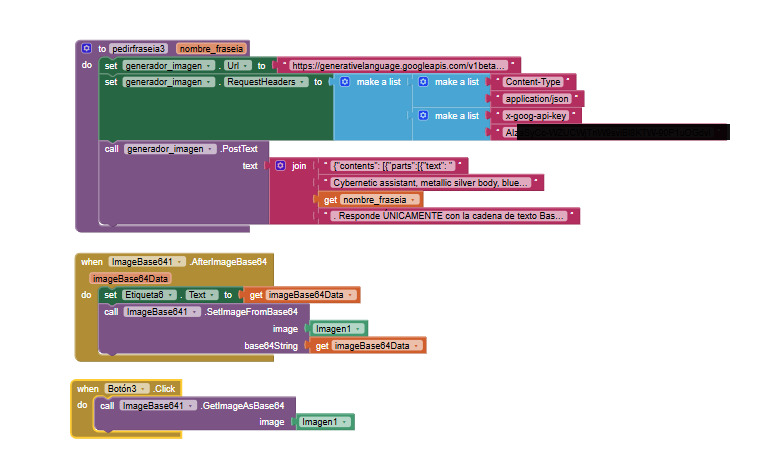Screen dimensions: 773x457
Task: Select the imageBase64Data event parameter
Action: [130, 278]
